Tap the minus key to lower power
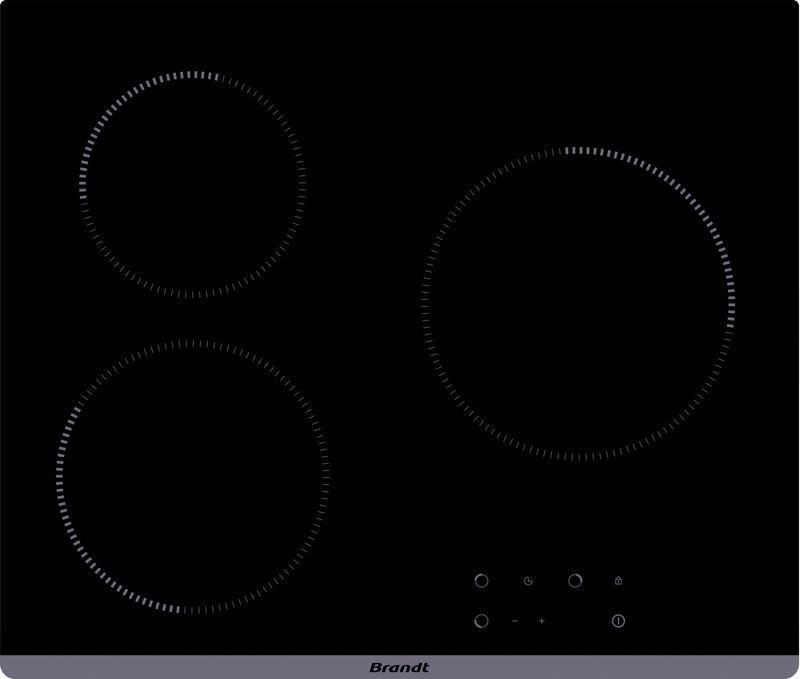800x679 pixels. pos(515,621)
